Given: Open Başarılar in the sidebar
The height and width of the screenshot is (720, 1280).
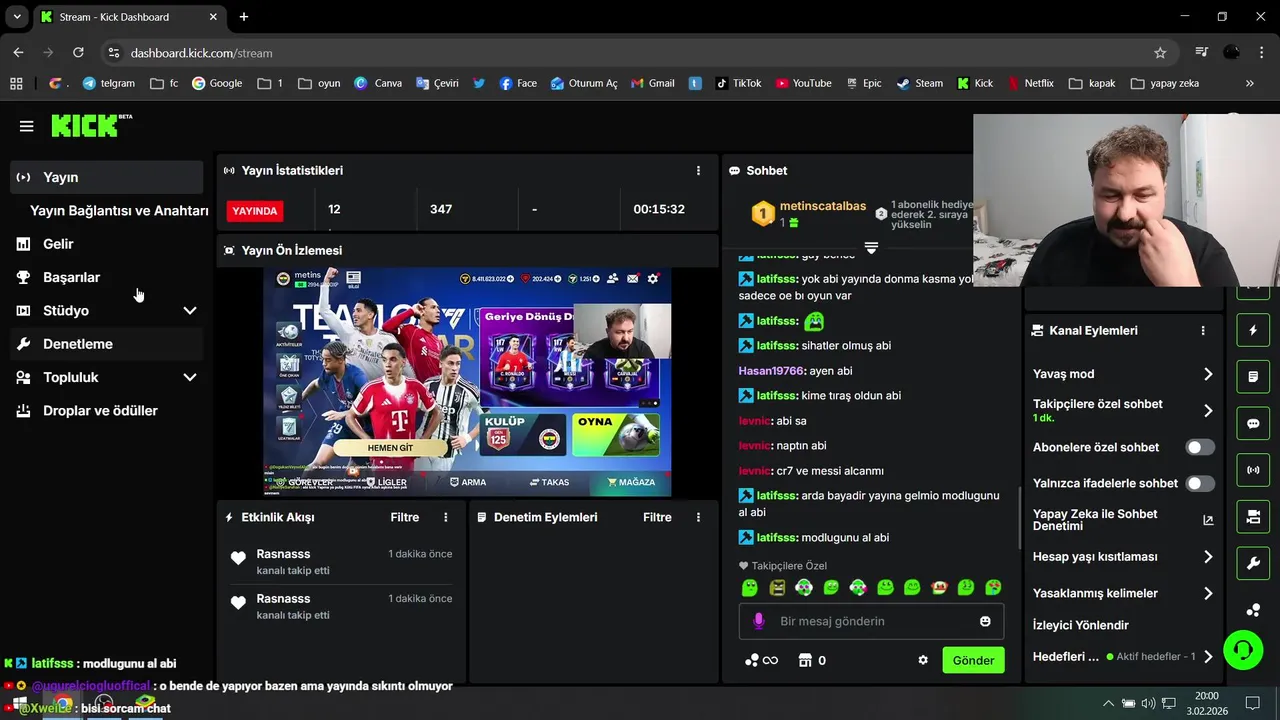Looking at the screenshot, I should pyautogui.click(x=106, y=277).
